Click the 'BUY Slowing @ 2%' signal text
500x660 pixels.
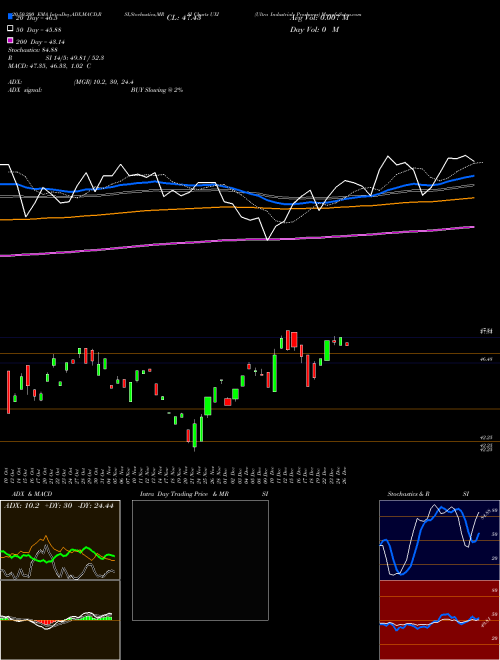coord(157,90)
